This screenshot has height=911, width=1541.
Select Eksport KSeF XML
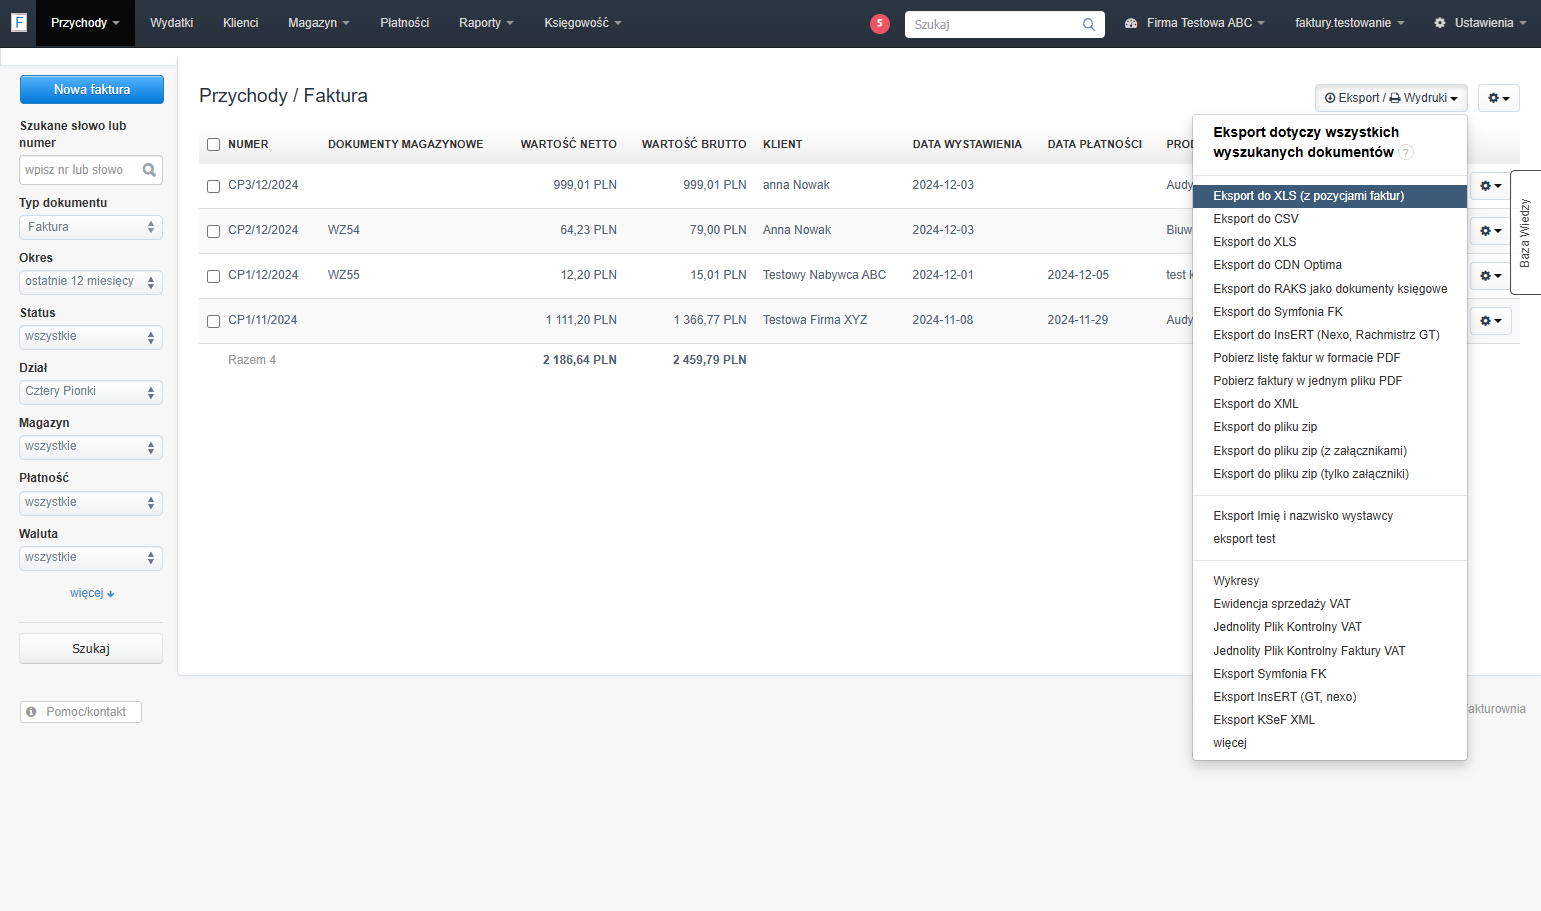[1330, 720]
